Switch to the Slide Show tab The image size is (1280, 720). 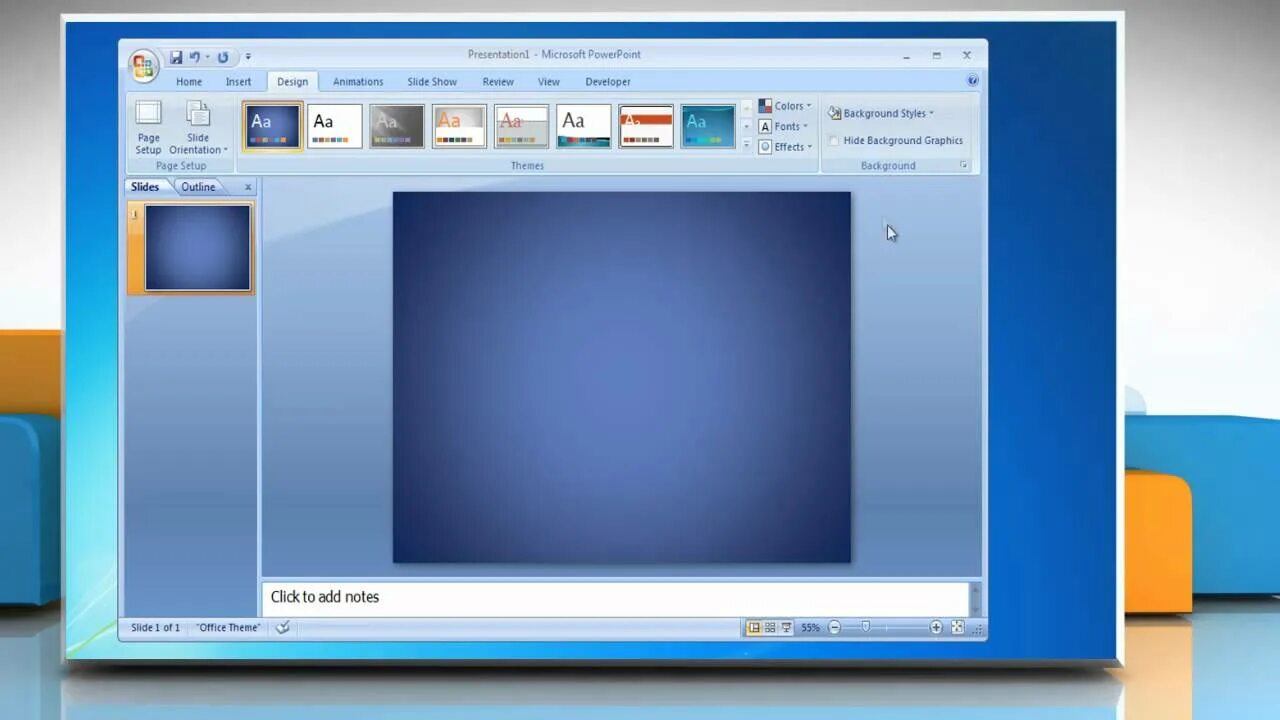(432, 82)
